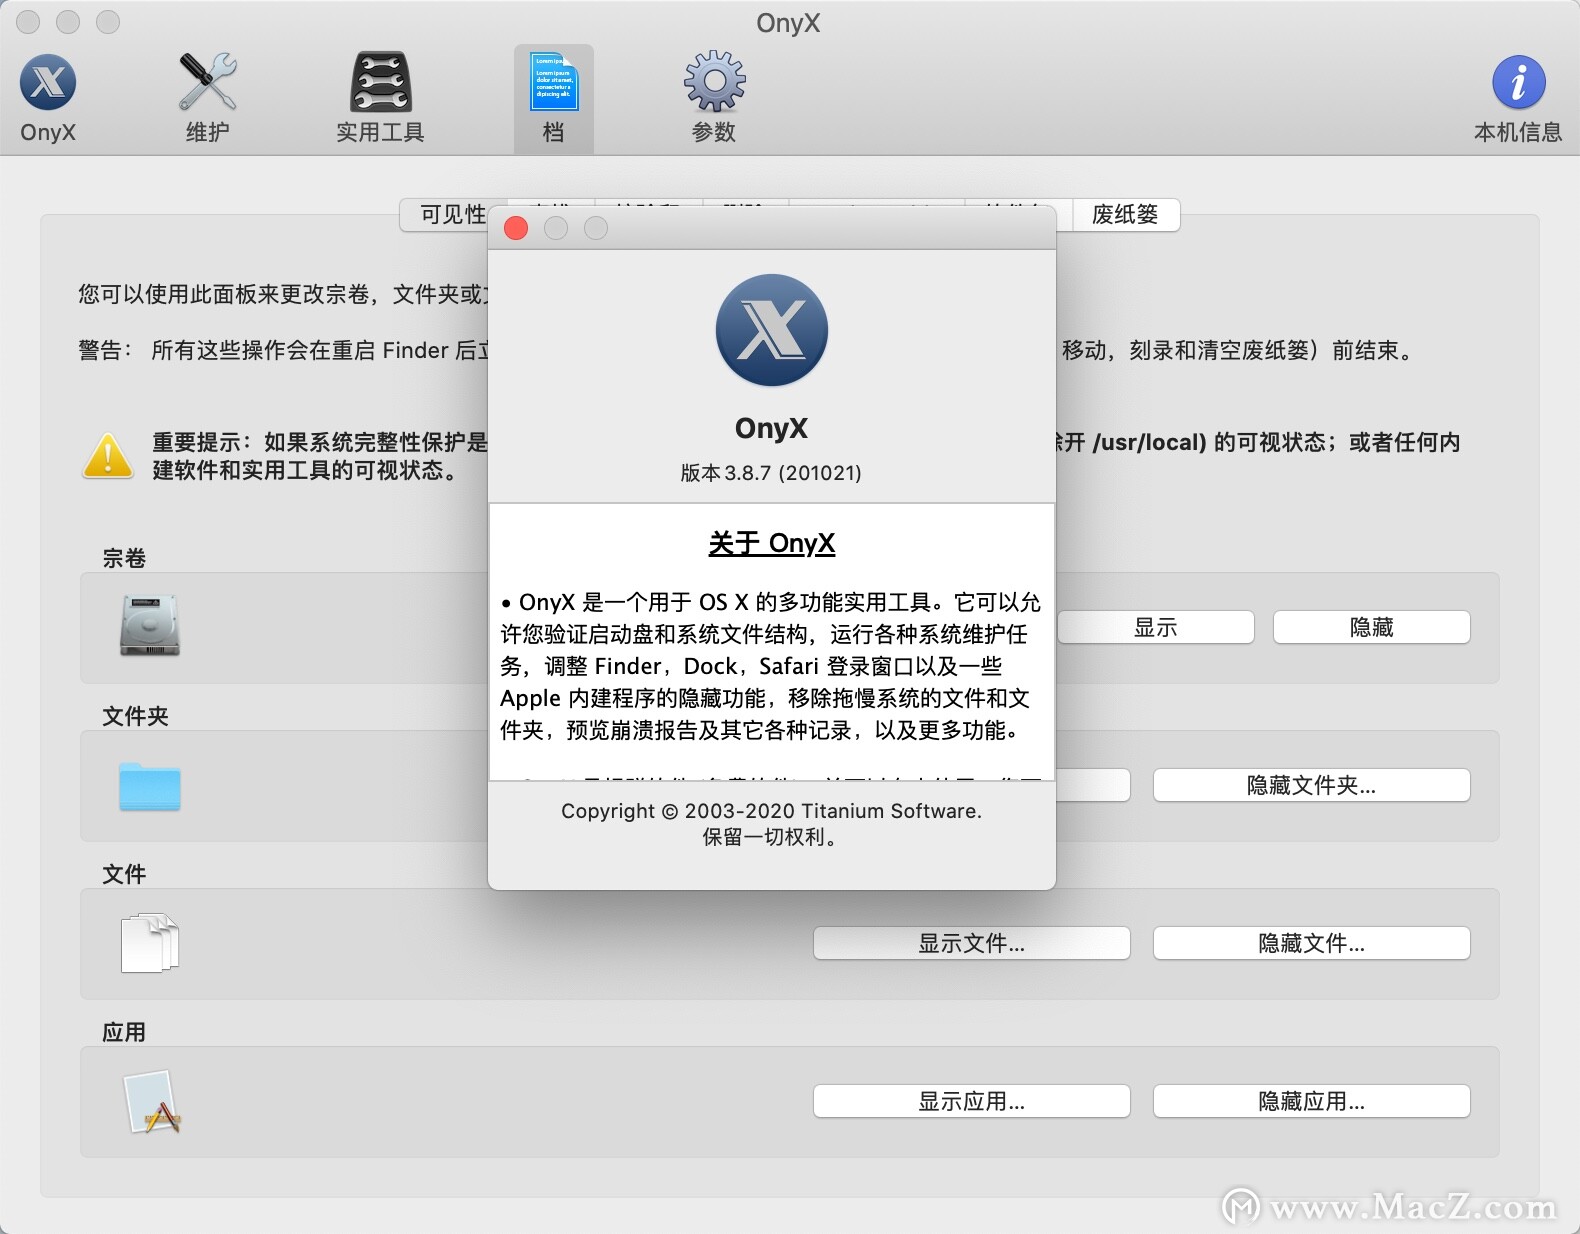This screenshot has height=1234, width=1580.
Task: Close the About OnyX dialog
Action: 516,228
